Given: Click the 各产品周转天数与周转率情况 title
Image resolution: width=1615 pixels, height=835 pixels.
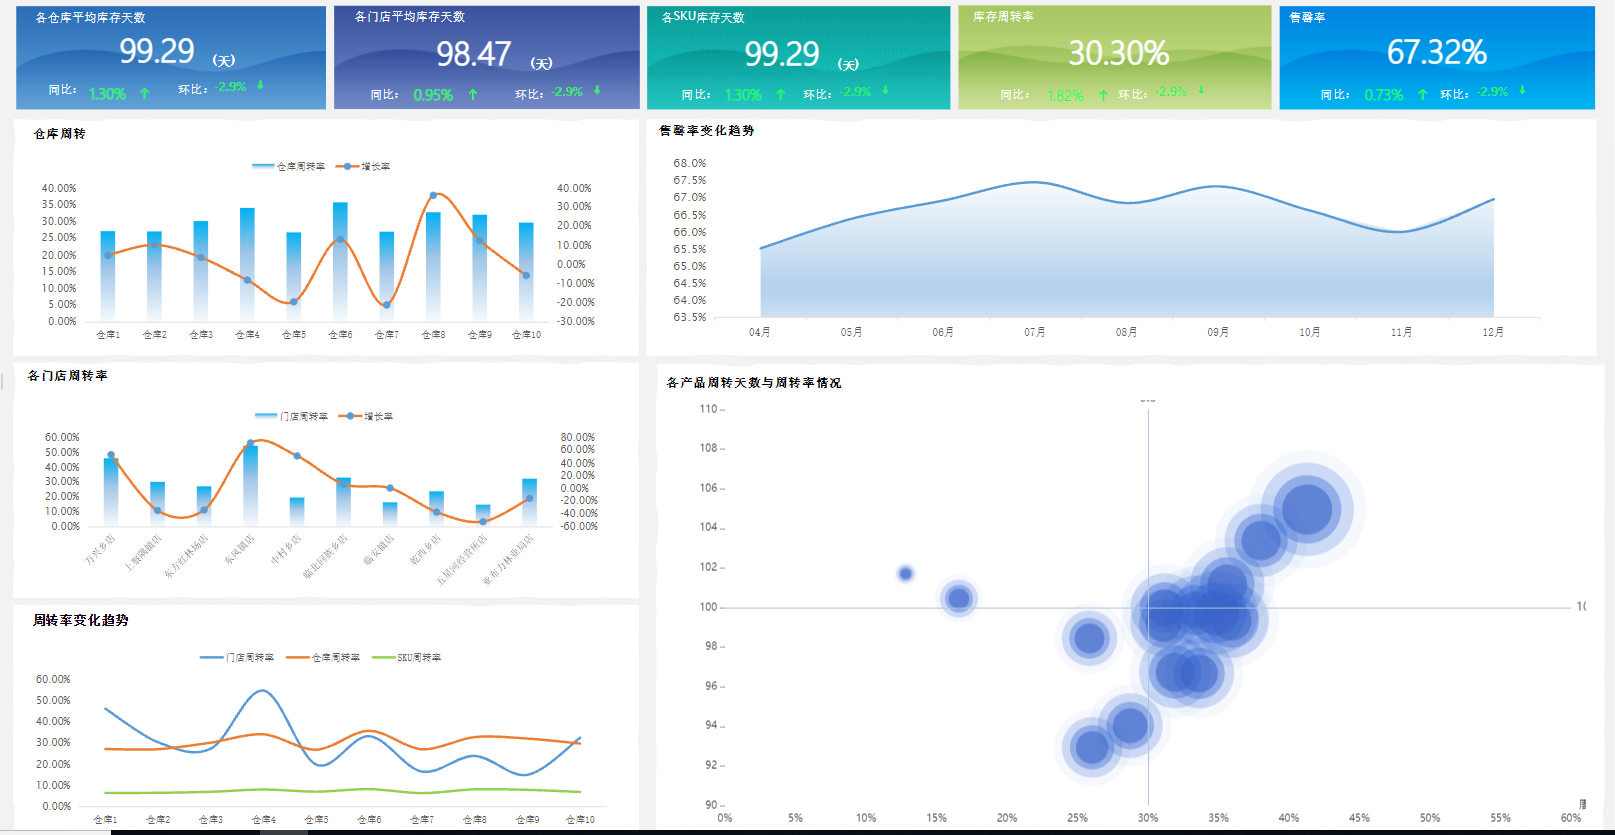Looking at the screenshot, I should coord(754,382).
